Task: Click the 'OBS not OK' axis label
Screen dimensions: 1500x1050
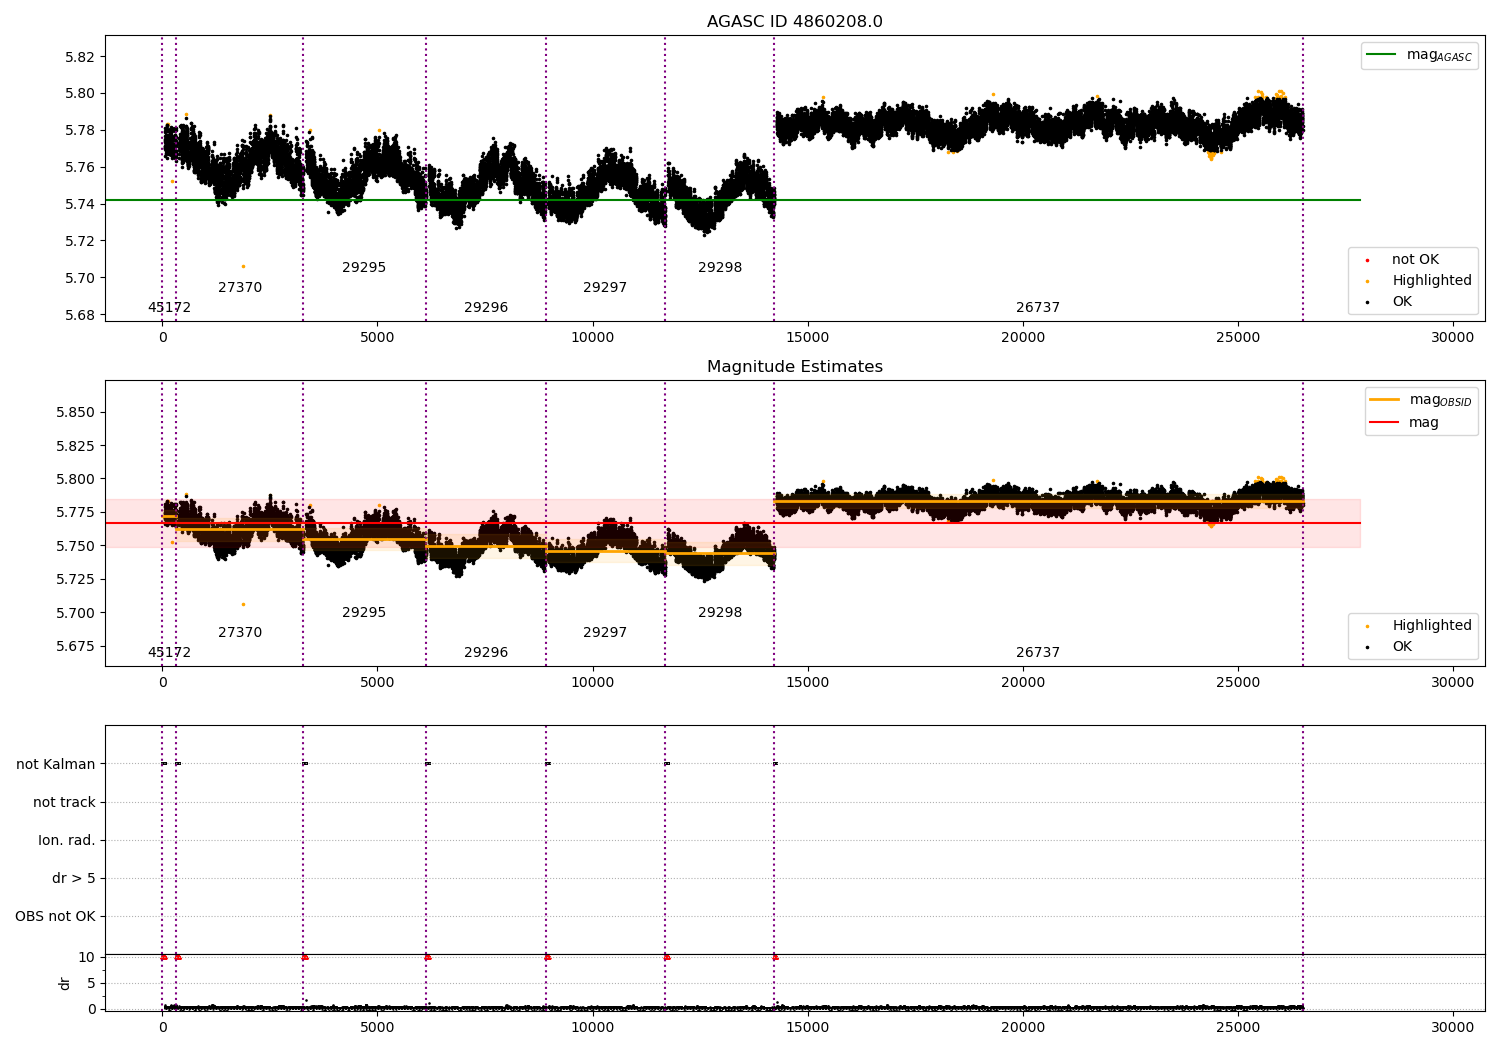Action: click(x=55, y=917)
